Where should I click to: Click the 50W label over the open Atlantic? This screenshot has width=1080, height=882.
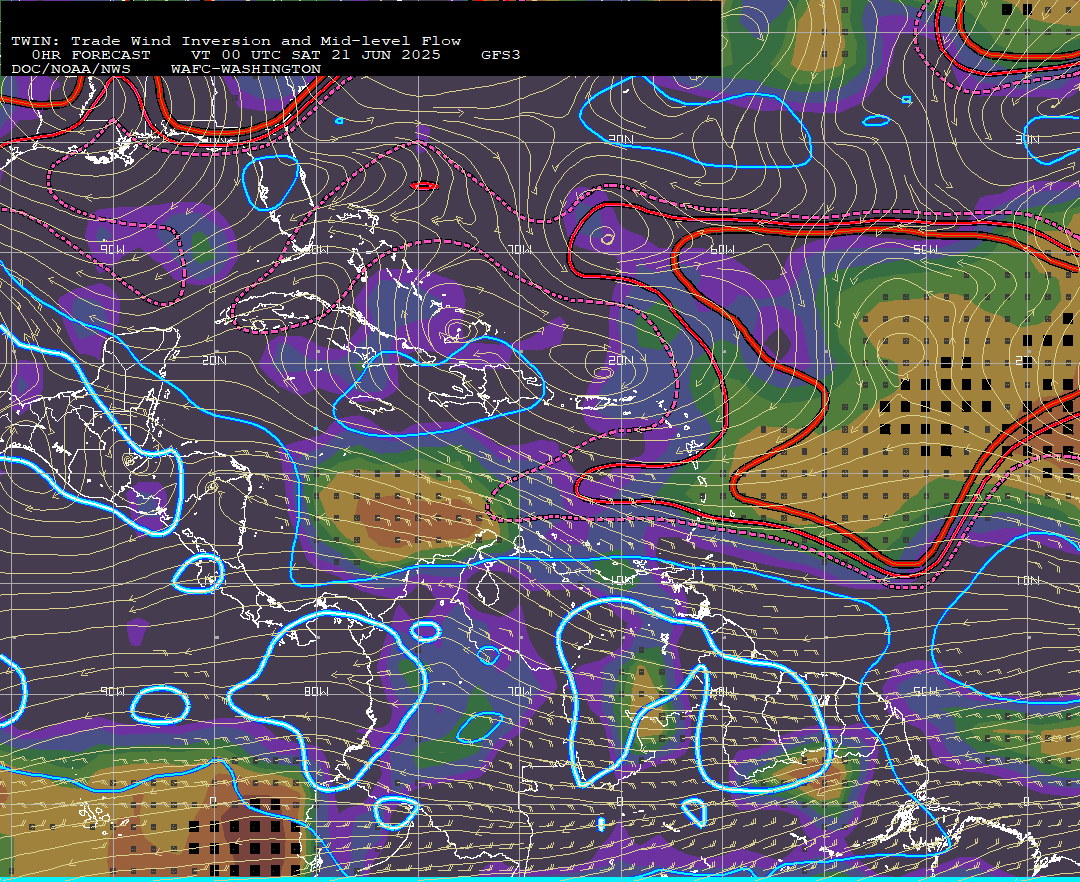click(925, 249)
